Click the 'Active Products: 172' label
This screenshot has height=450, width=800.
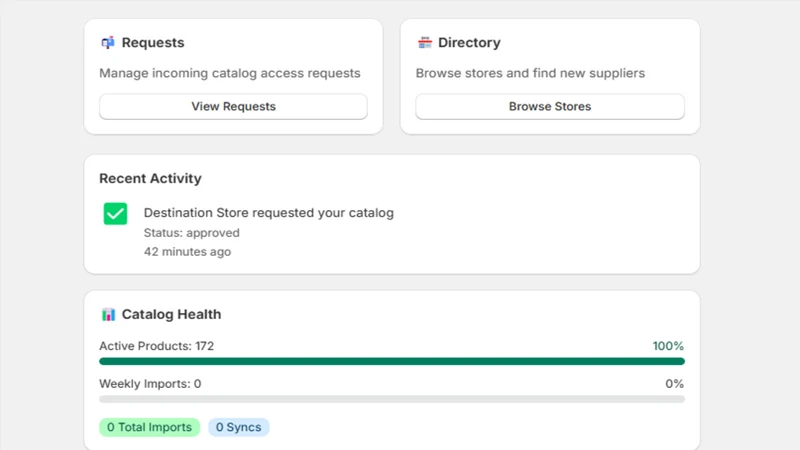click(156, 346)
